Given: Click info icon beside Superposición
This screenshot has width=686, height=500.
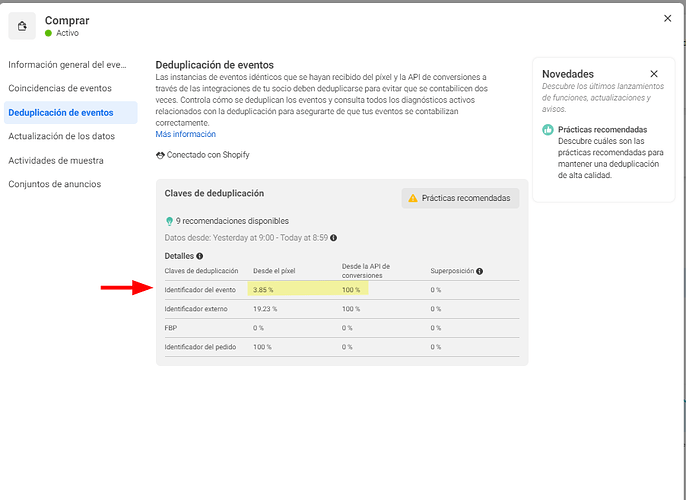Looking at the screenshot, I should 480,271.
